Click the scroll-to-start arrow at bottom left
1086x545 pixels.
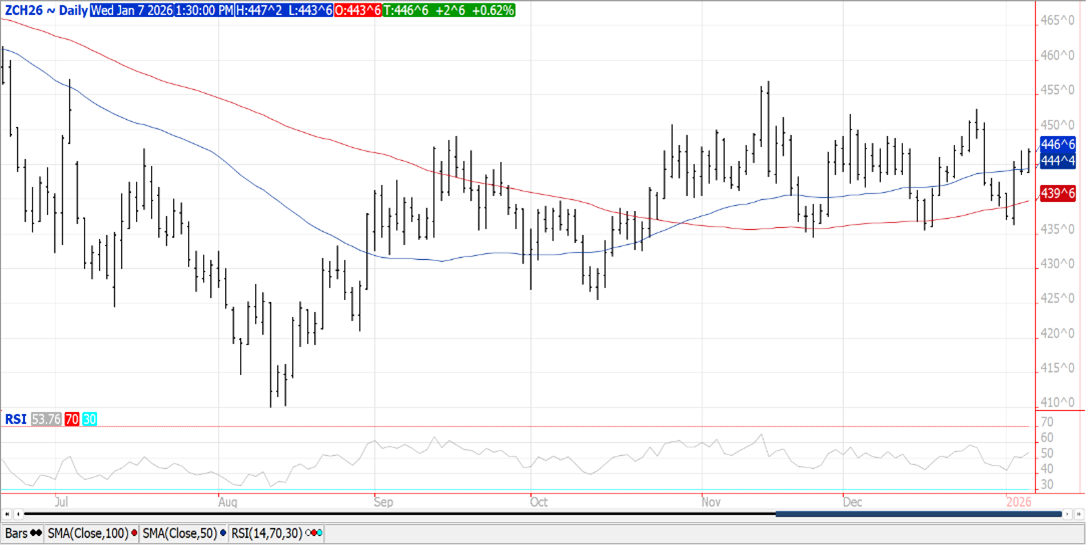tap(8, 514)
